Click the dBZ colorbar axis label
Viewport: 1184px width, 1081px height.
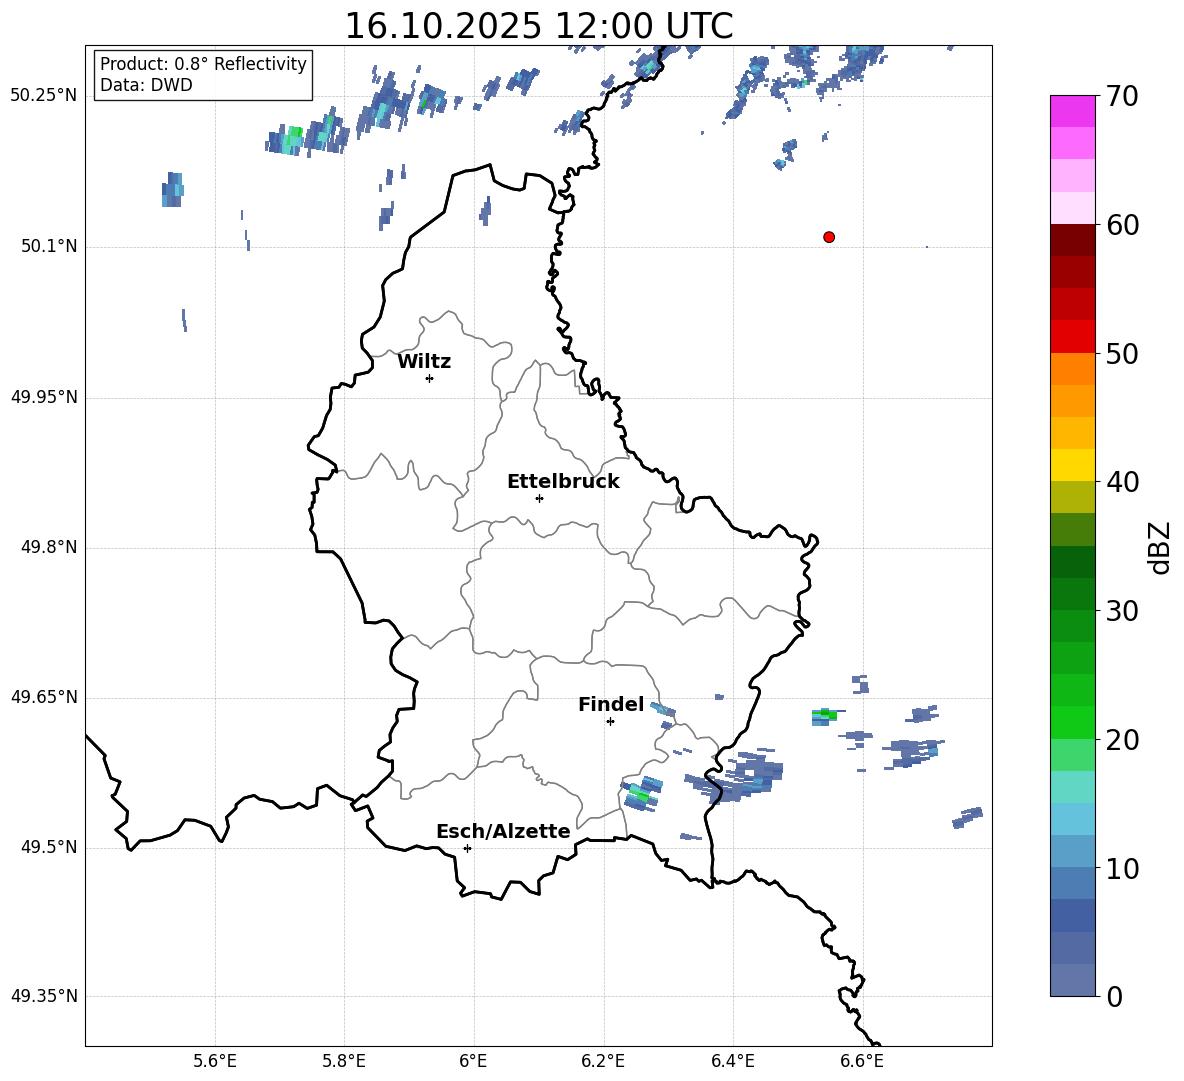1159,547
